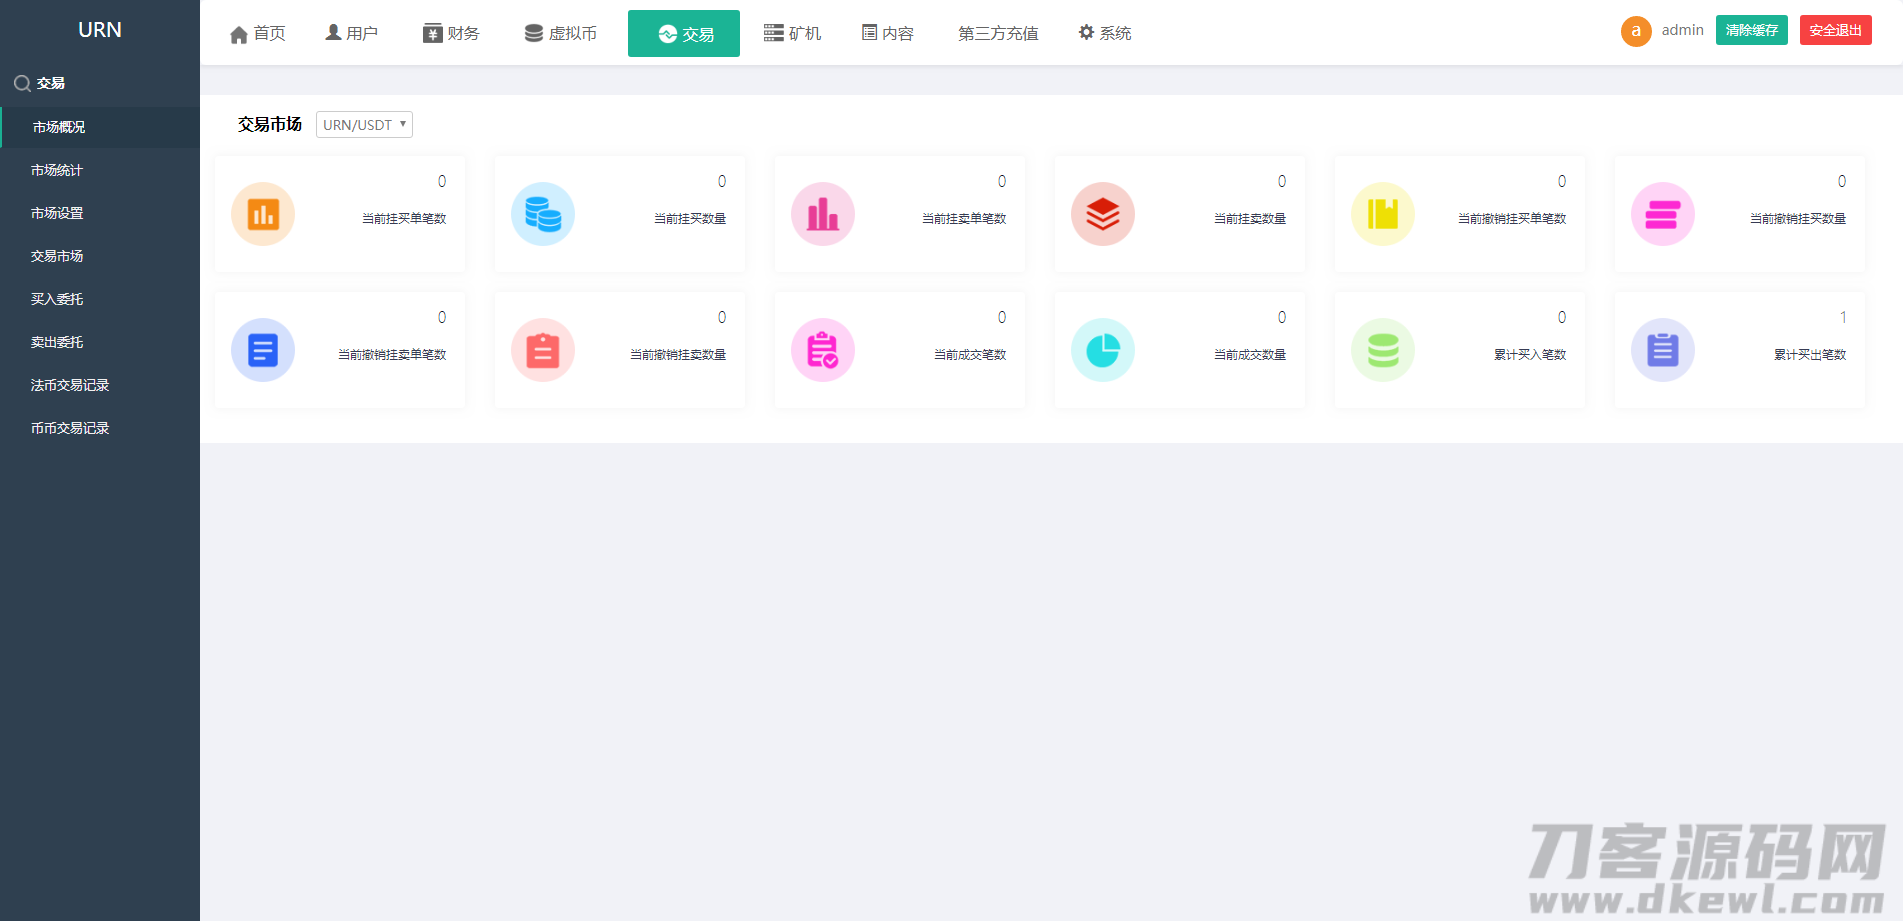The image size is (1903, 921).
Task: Click the red 安全退出 logout button
Action: (x=1835, y=30)
